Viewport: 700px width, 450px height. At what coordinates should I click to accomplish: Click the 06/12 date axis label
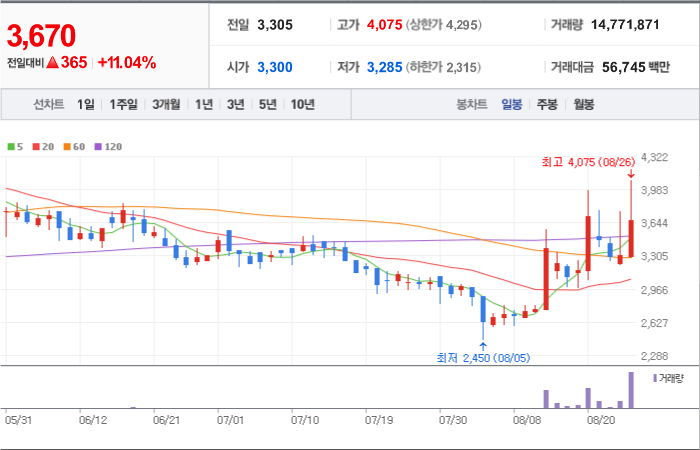92,420
